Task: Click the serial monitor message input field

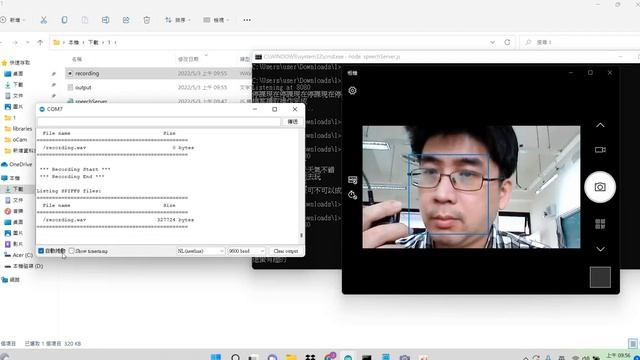Action: 159,122
